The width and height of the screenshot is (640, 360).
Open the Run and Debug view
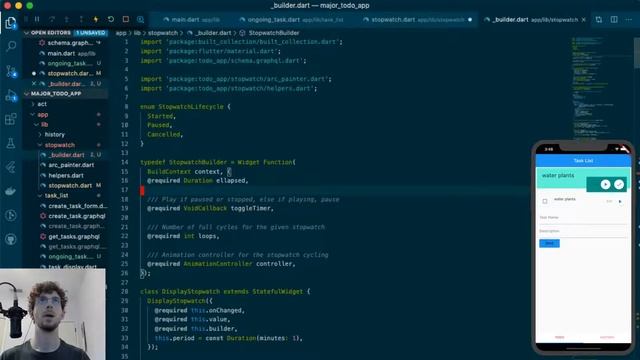pos(11,96)
